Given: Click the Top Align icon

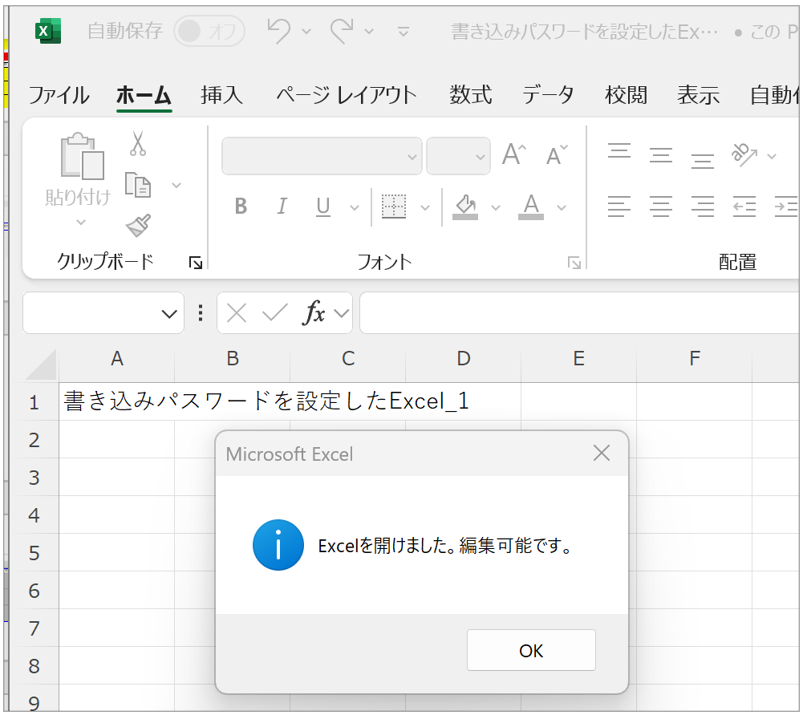Looking at the screenshot, I should 619,152.
